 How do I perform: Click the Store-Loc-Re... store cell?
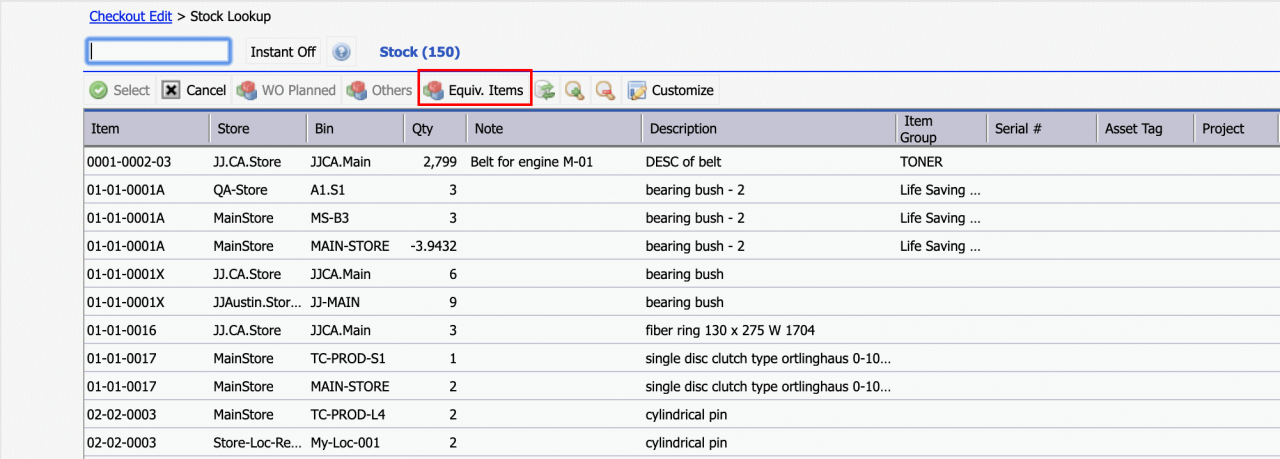click(x=257, y=441)
